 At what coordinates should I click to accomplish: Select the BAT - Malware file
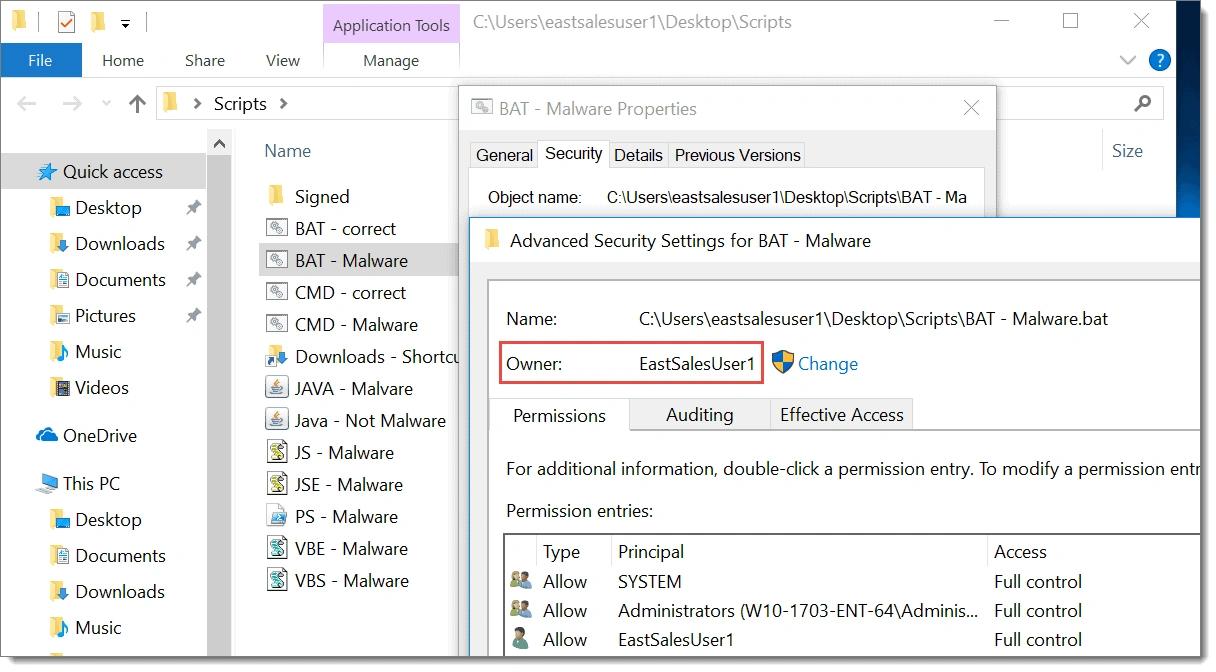(359, 260)
